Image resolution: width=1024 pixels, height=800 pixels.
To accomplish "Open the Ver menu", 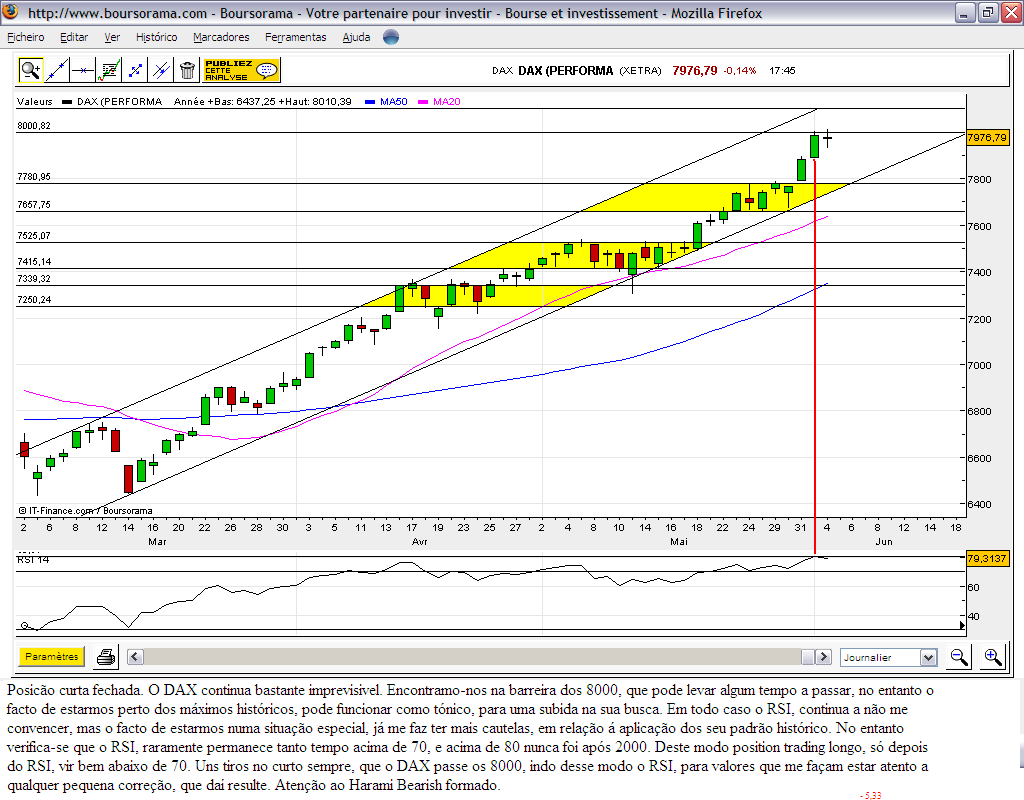I will (112, 37).
